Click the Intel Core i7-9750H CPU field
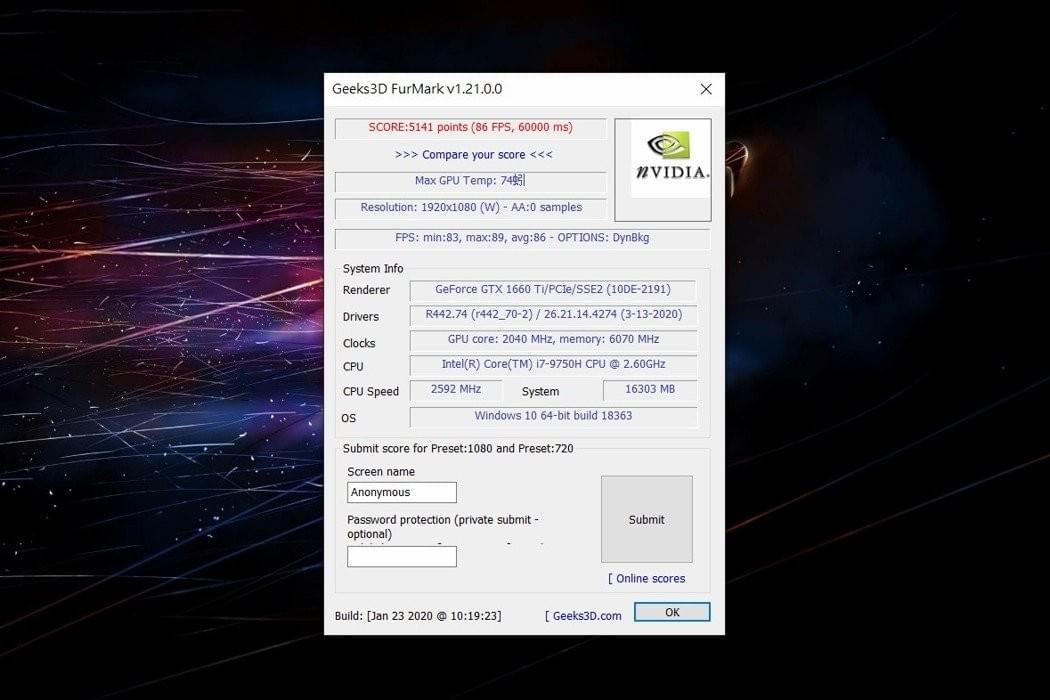 (553, 364)
